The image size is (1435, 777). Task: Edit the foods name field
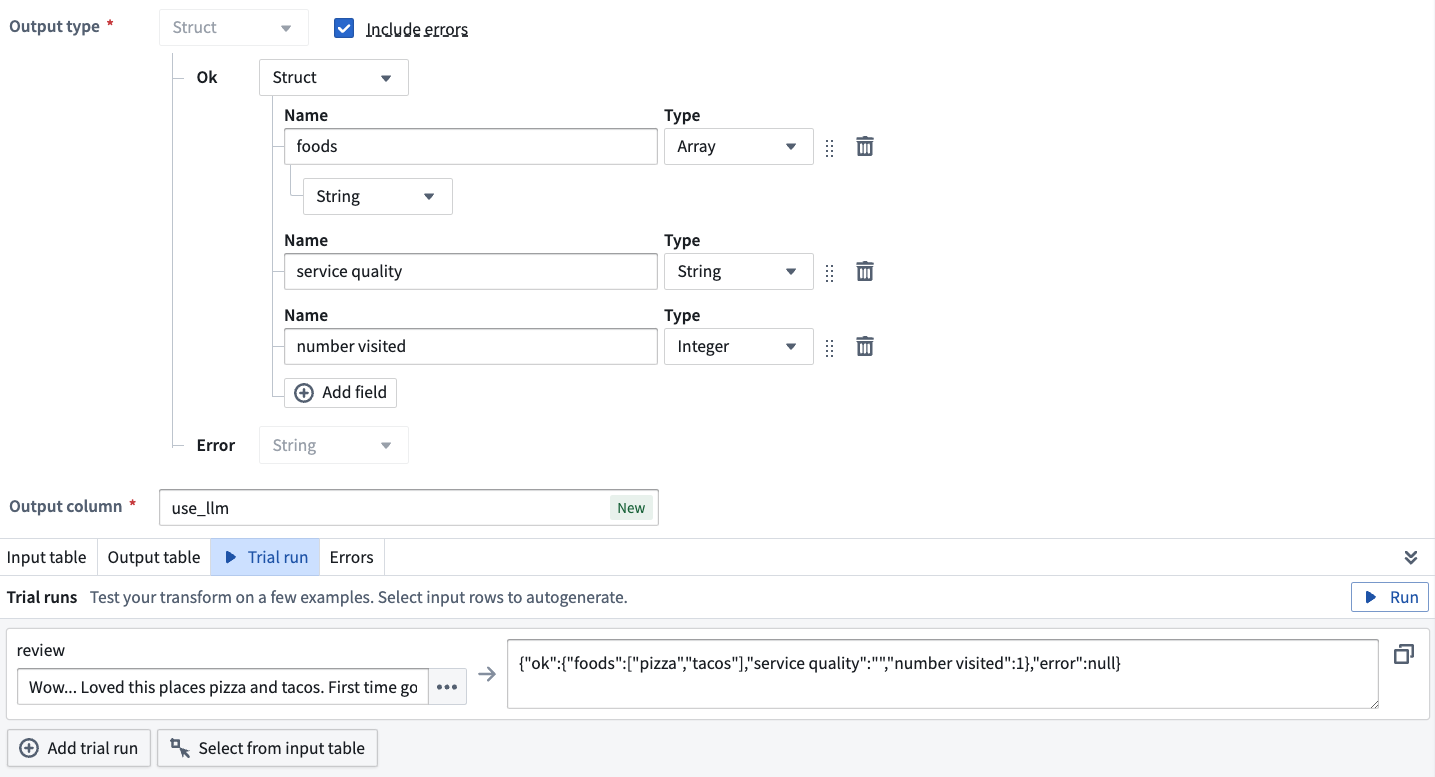[471, 147]
